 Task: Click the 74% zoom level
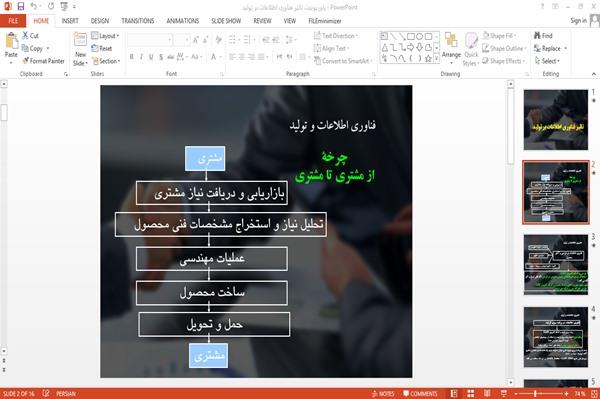click(580, 394)
